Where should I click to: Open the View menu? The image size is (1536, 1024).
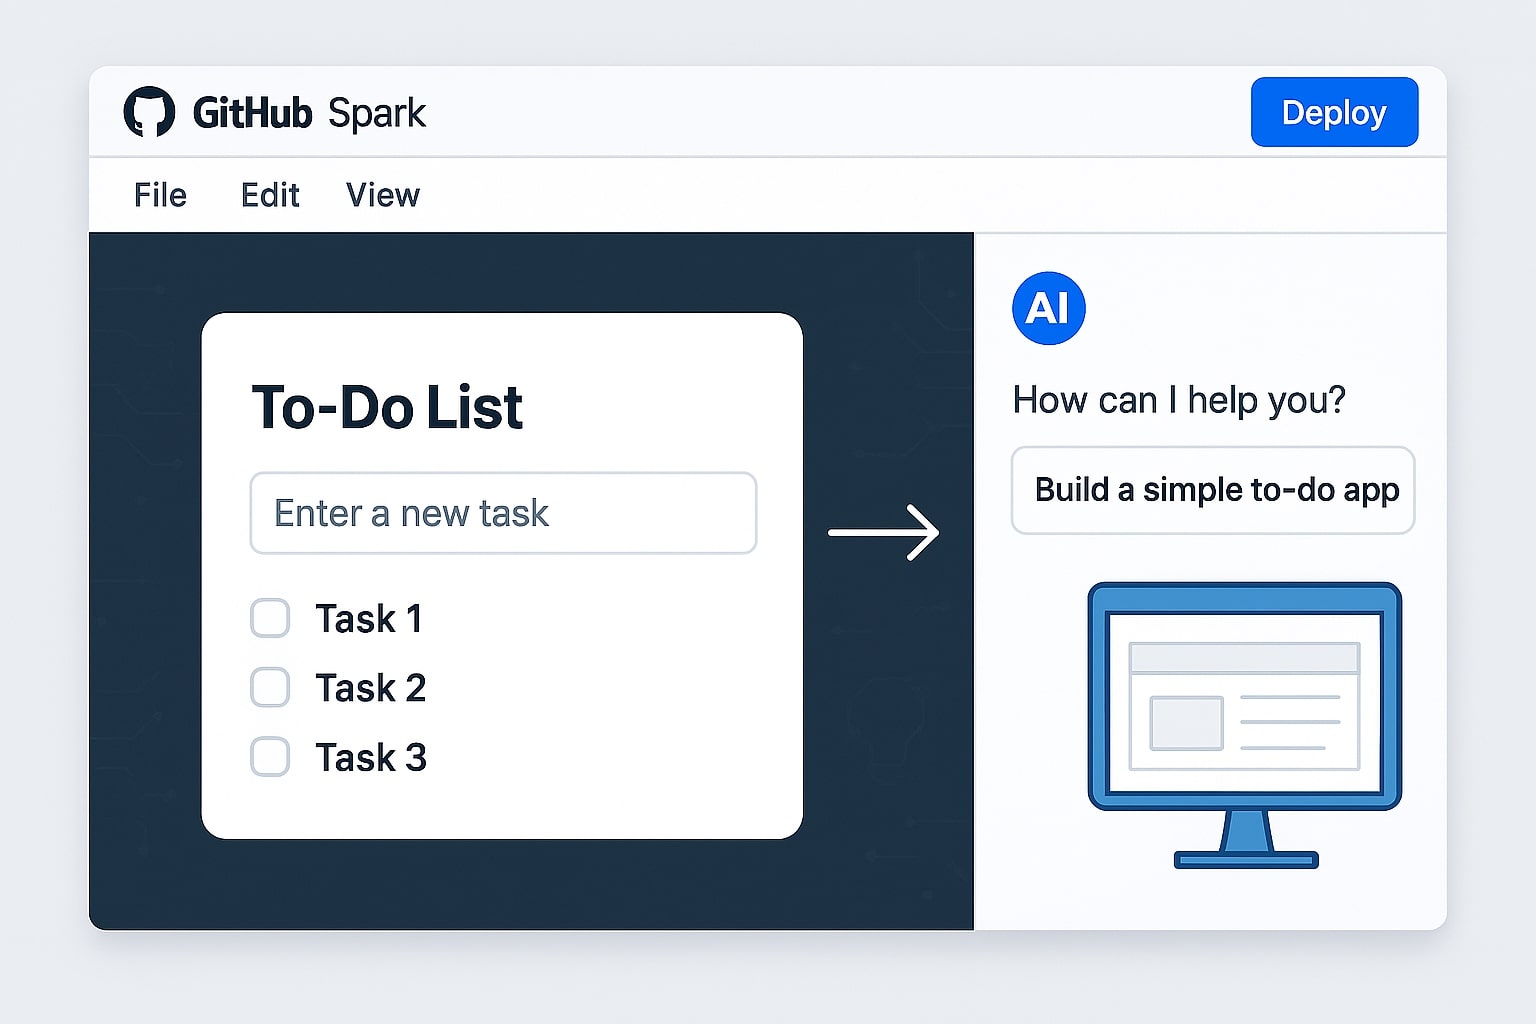click(x=382, y=195)
